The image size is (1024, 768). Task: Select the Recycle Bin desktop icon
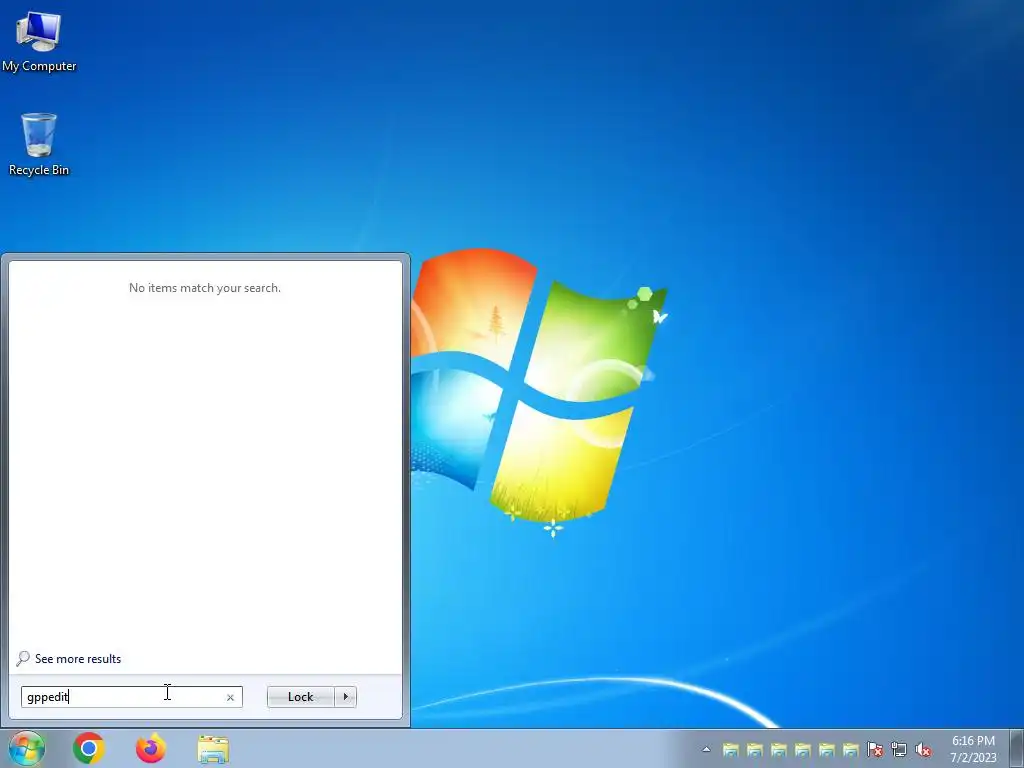coord(39,144)
